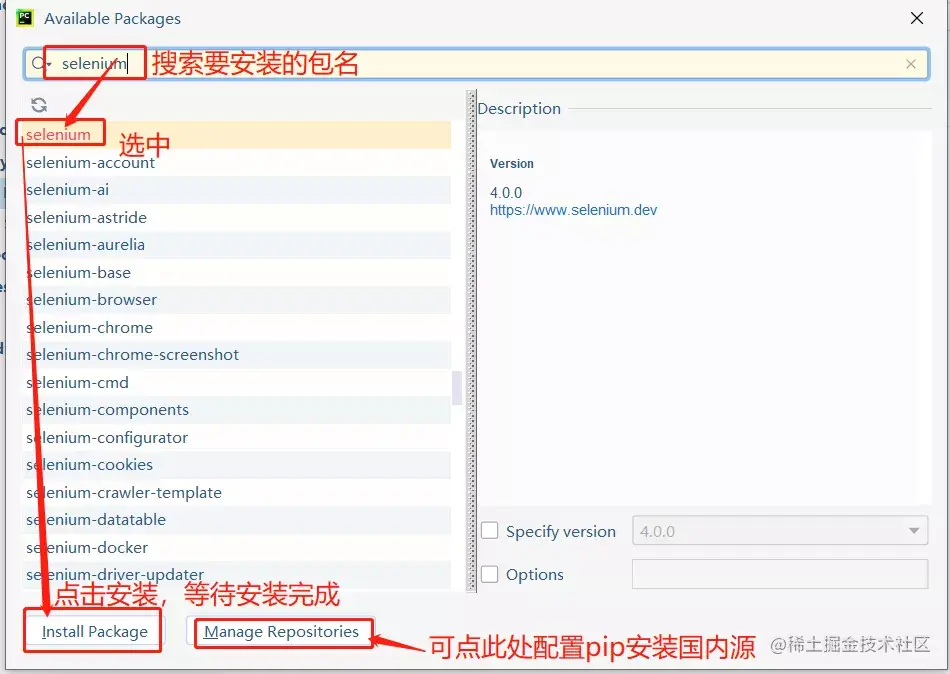This screenshot has height=674, width=950.
Task: Highlight the selenium-cmd row
Action: (238, 382)
